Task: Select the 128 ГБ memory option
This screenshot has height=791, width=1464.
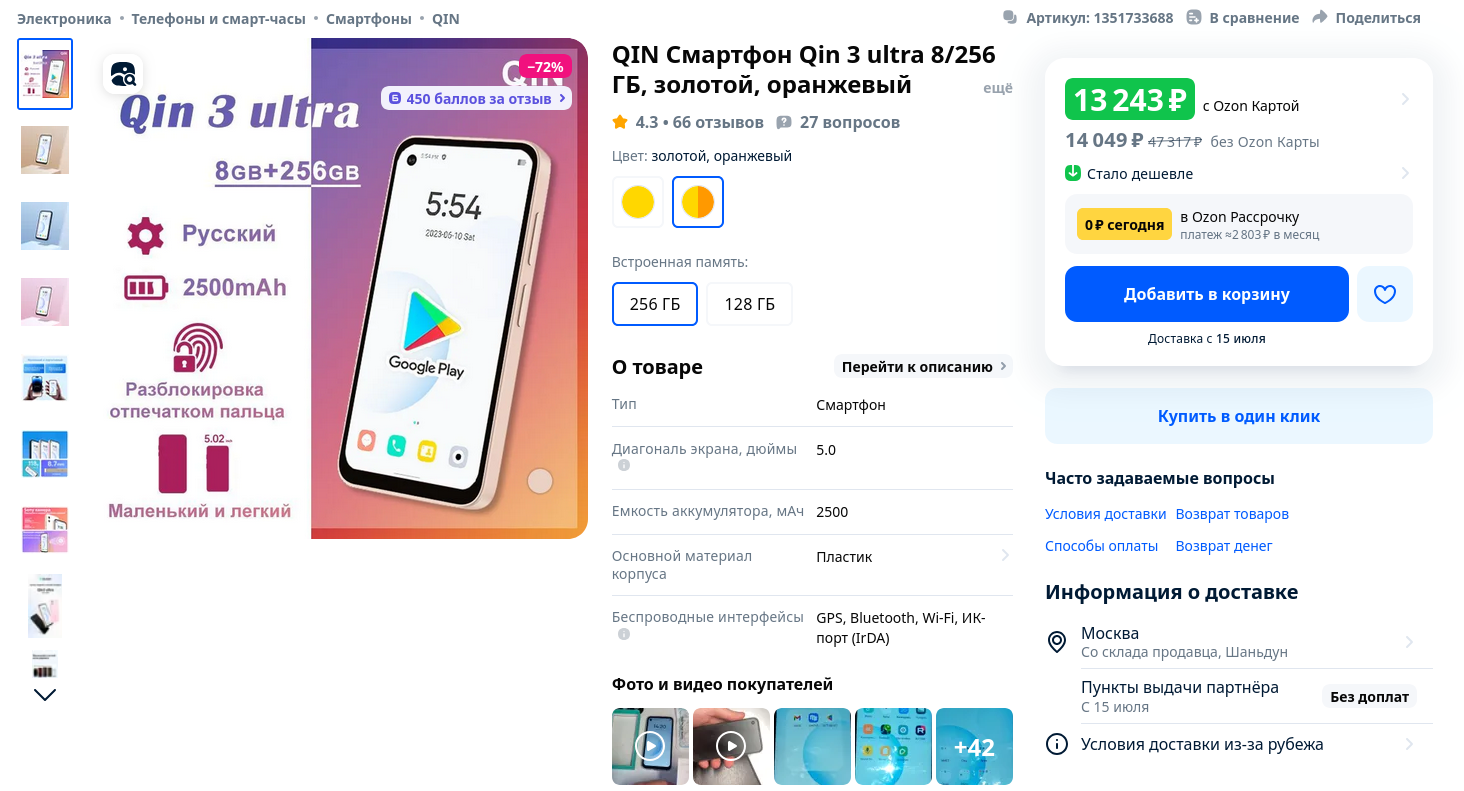Action: coord(750,304)
